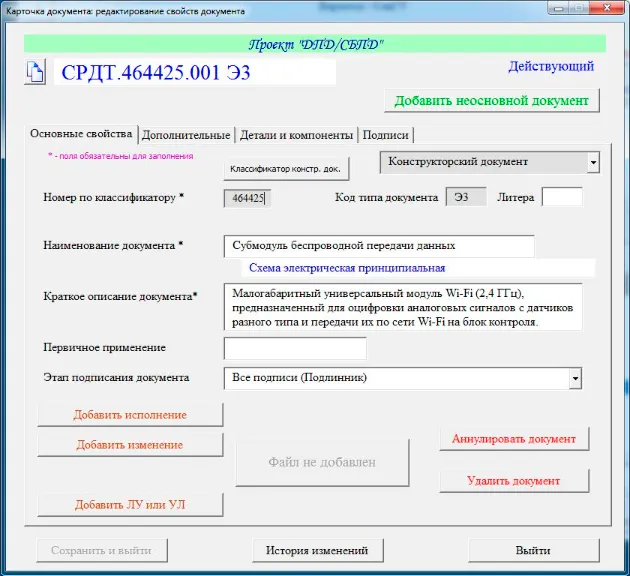Click into the Краткое описание документа text area
The height and width of the screenshot is (576, 630).
pyautogui.click(x=402, y=309)
